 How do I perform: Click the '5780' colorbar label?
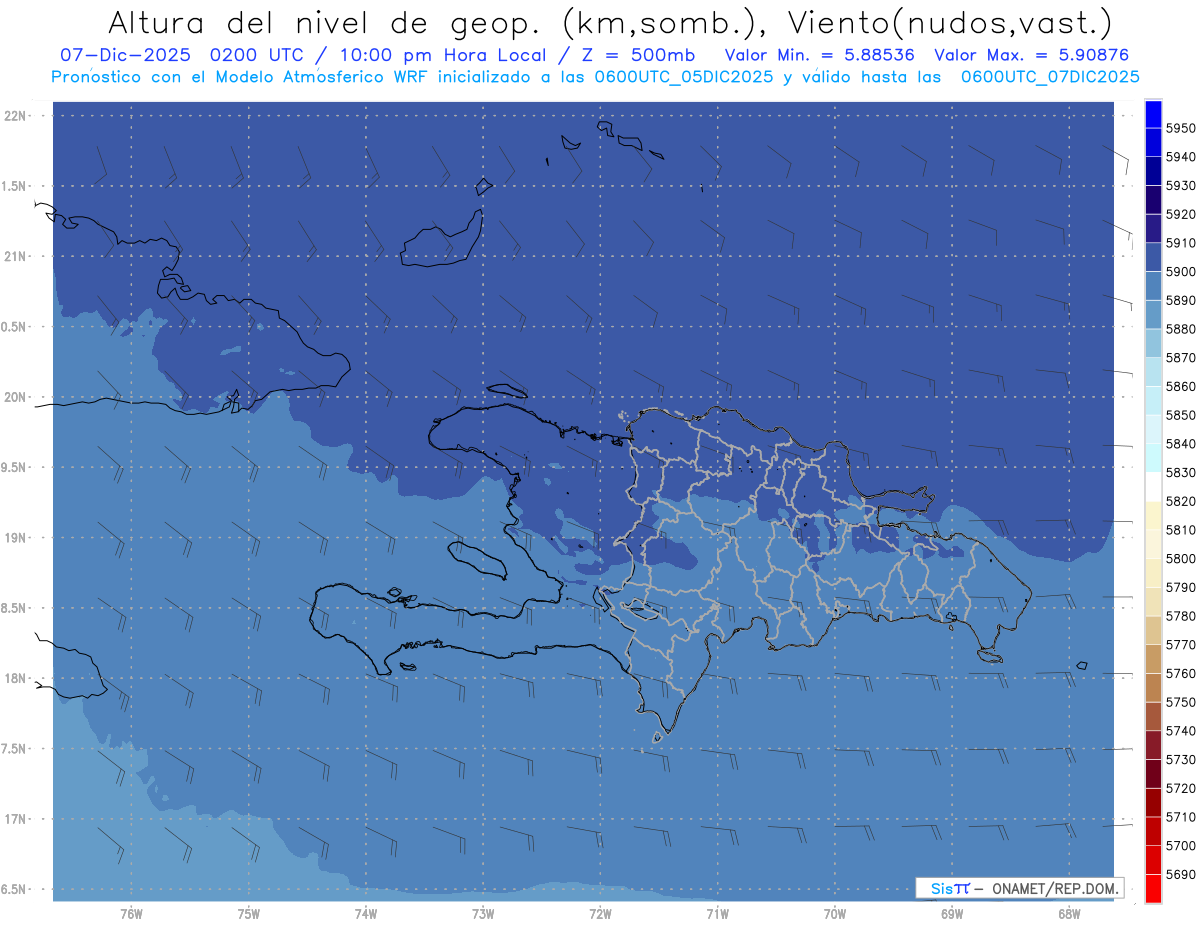1180,616
